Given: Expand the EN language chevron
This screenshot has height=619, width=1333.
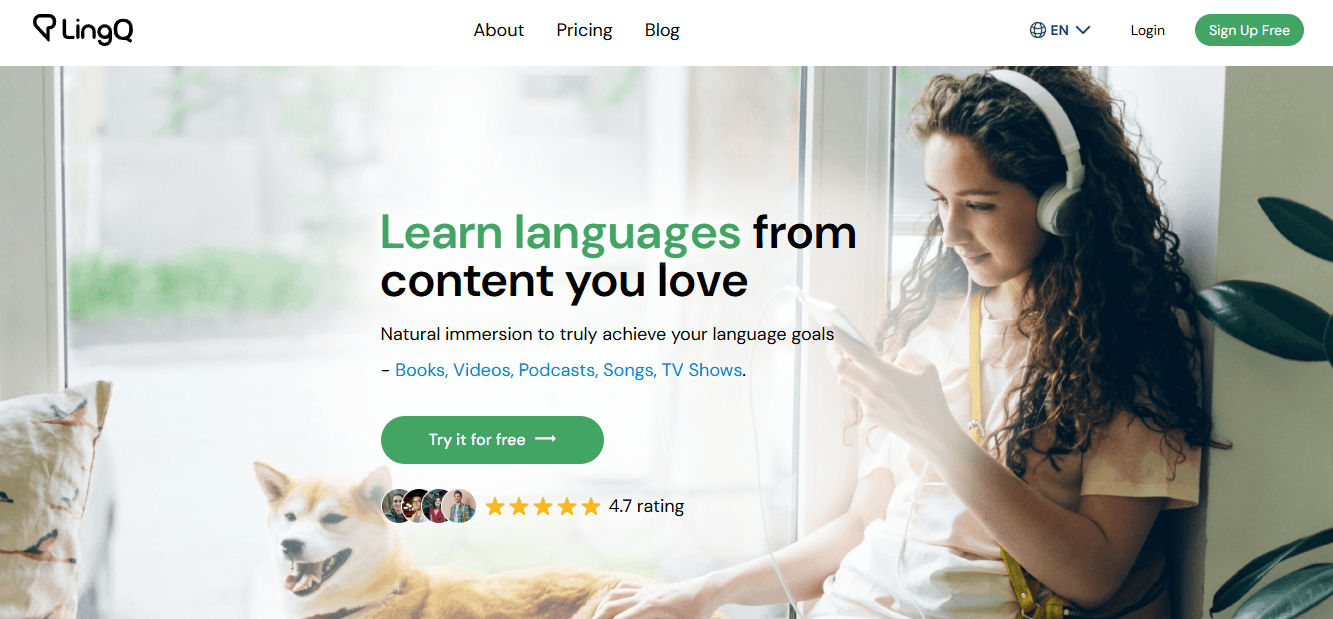Looking at the screenshot, I should 1083,30.
